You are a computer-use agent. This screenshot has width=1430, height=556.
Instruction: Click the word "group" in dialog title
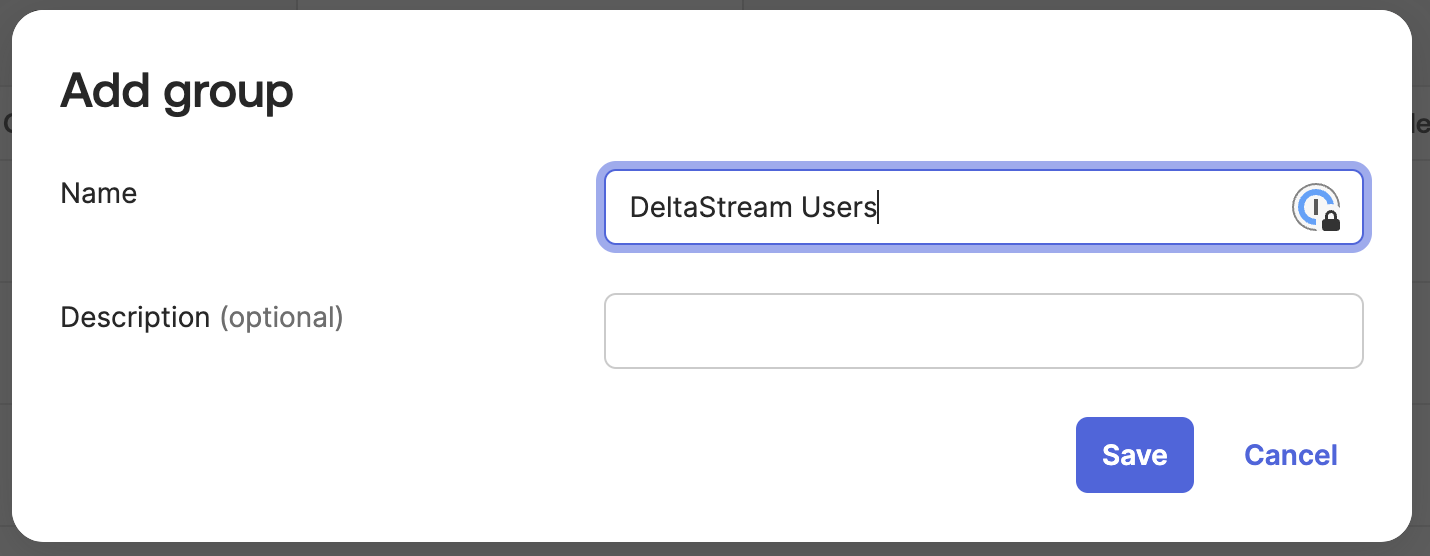point(228,94)
